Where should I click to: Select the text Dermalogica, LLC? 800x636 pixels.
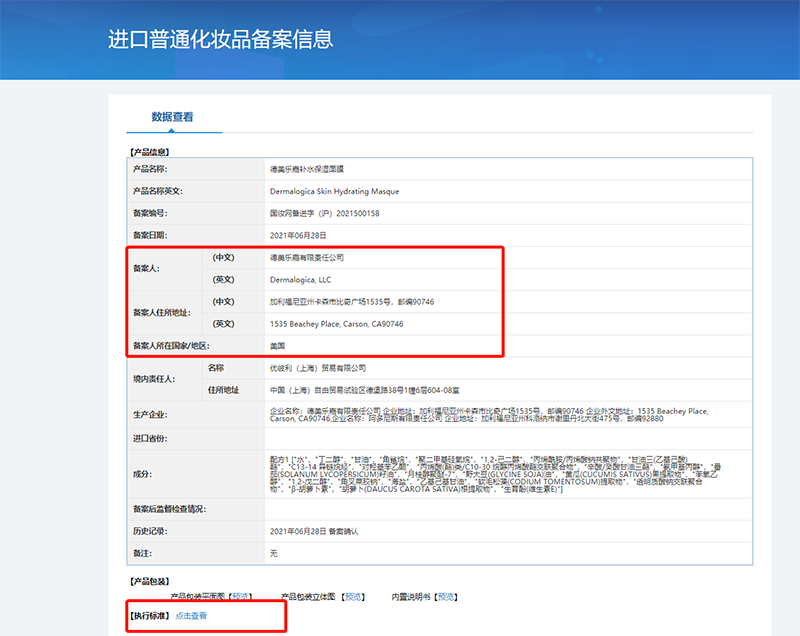pos(301,279)
